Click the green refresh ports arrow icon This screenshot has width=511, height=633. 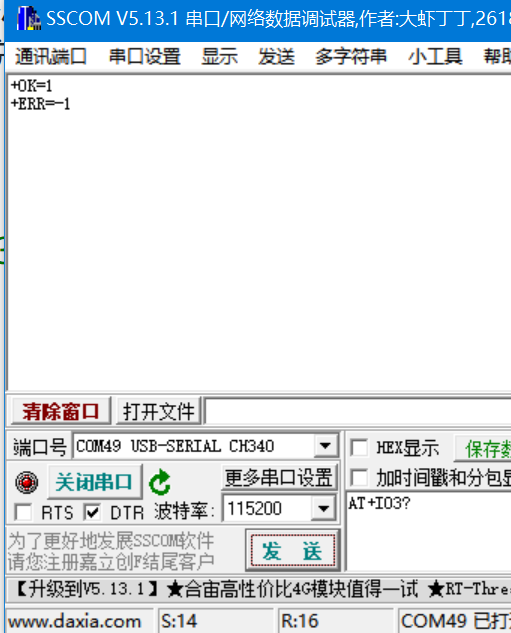click(x=160, y=482)
